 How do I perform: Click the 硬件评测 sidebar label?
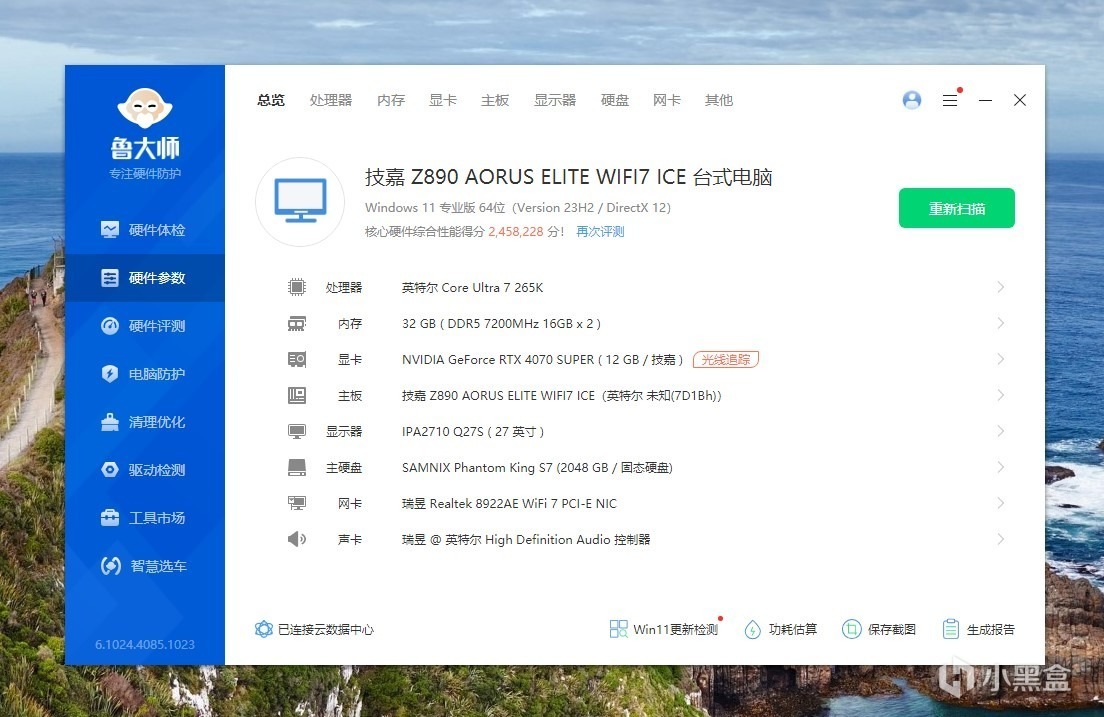[157, 325]
